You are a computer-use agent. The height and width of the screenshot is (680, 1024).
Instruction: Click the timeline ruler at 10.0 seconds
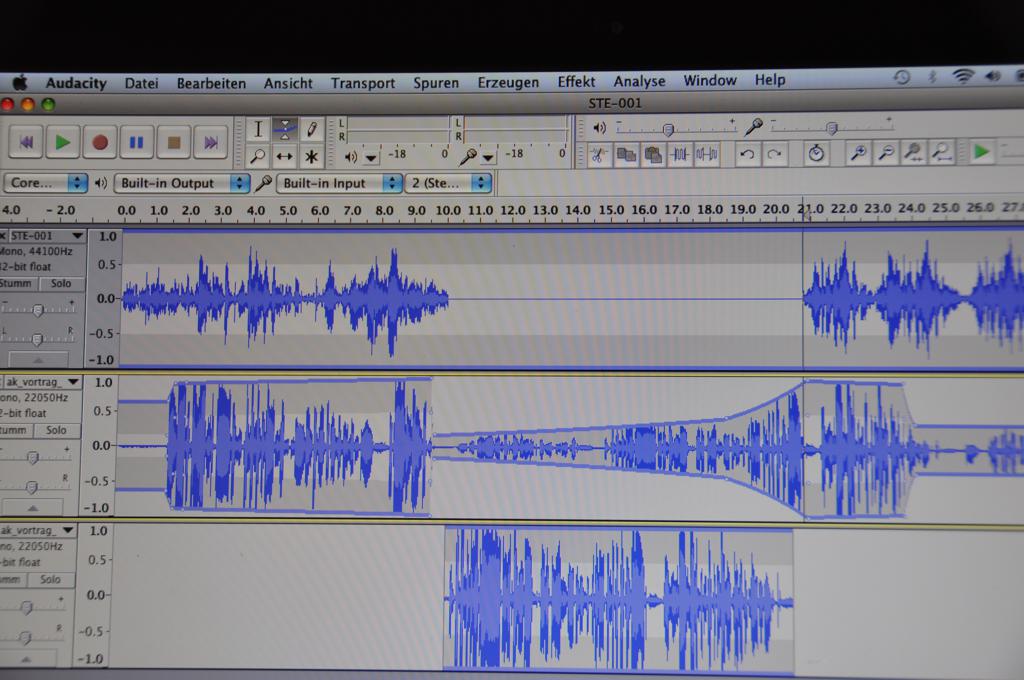448,210
